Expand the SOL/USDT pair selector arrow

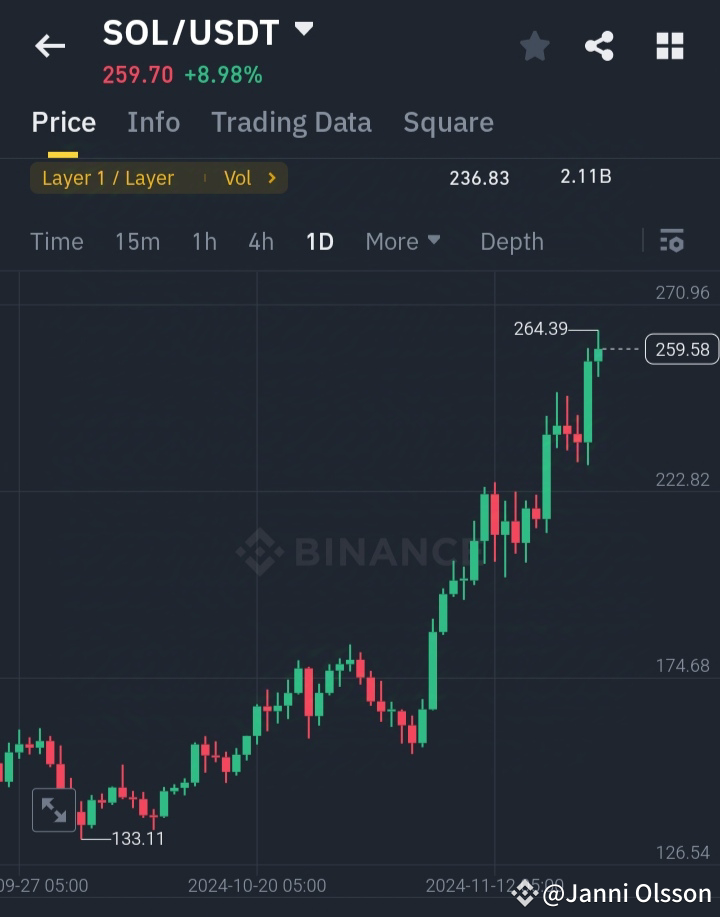(303, 30)
